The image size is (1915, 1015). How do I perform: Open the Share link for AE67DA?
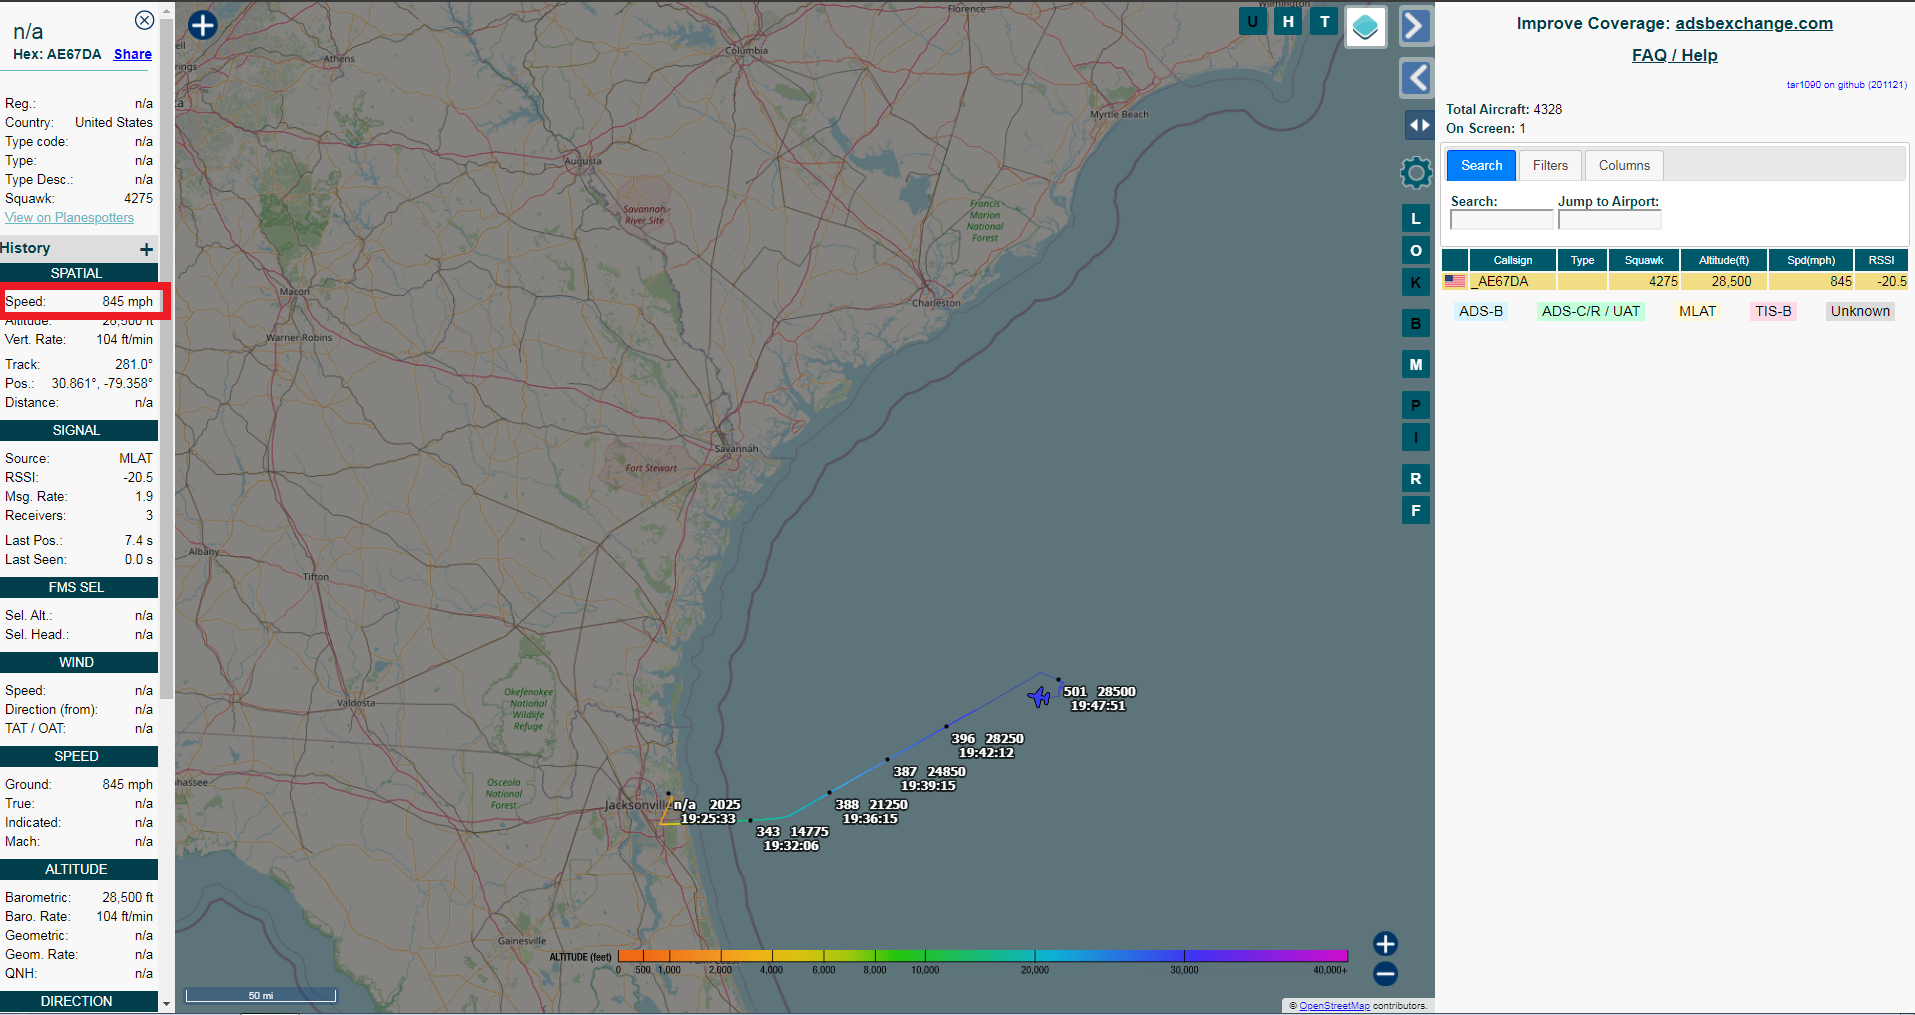[x=133, y=54]
